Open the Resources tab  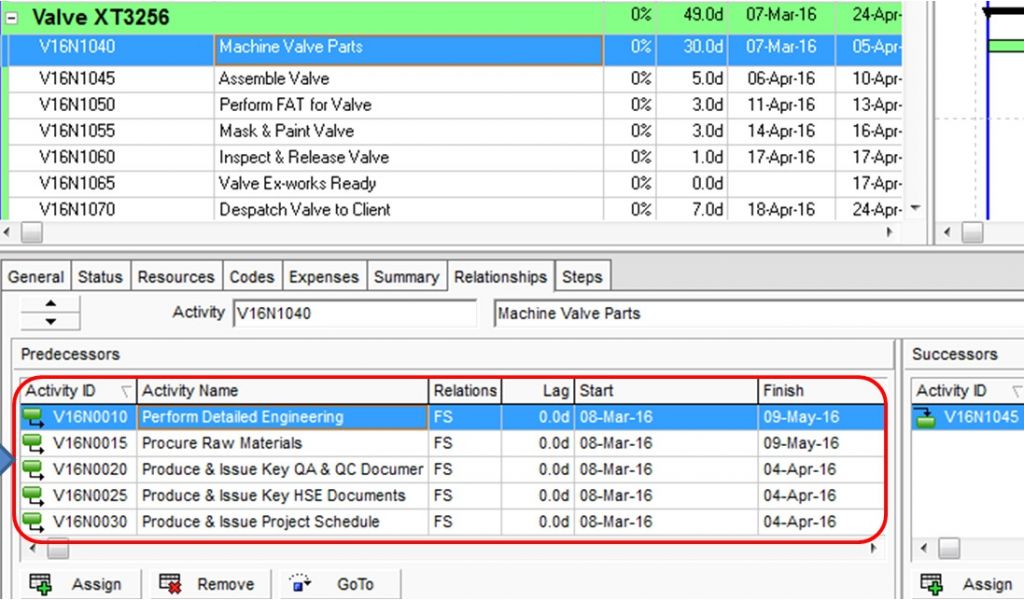pyautogui.click(x=175, y=277)
